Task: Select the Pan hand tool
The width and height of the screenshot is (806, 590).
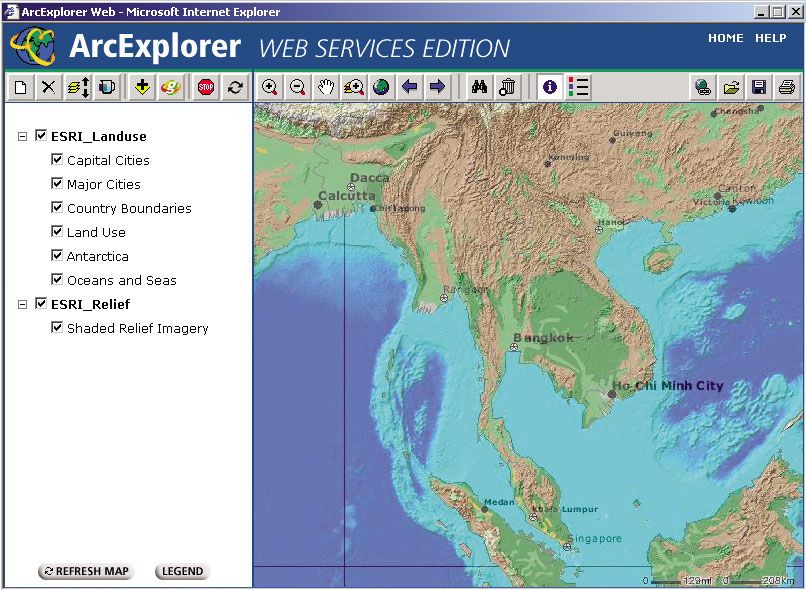Action: [x=326, y=87]
